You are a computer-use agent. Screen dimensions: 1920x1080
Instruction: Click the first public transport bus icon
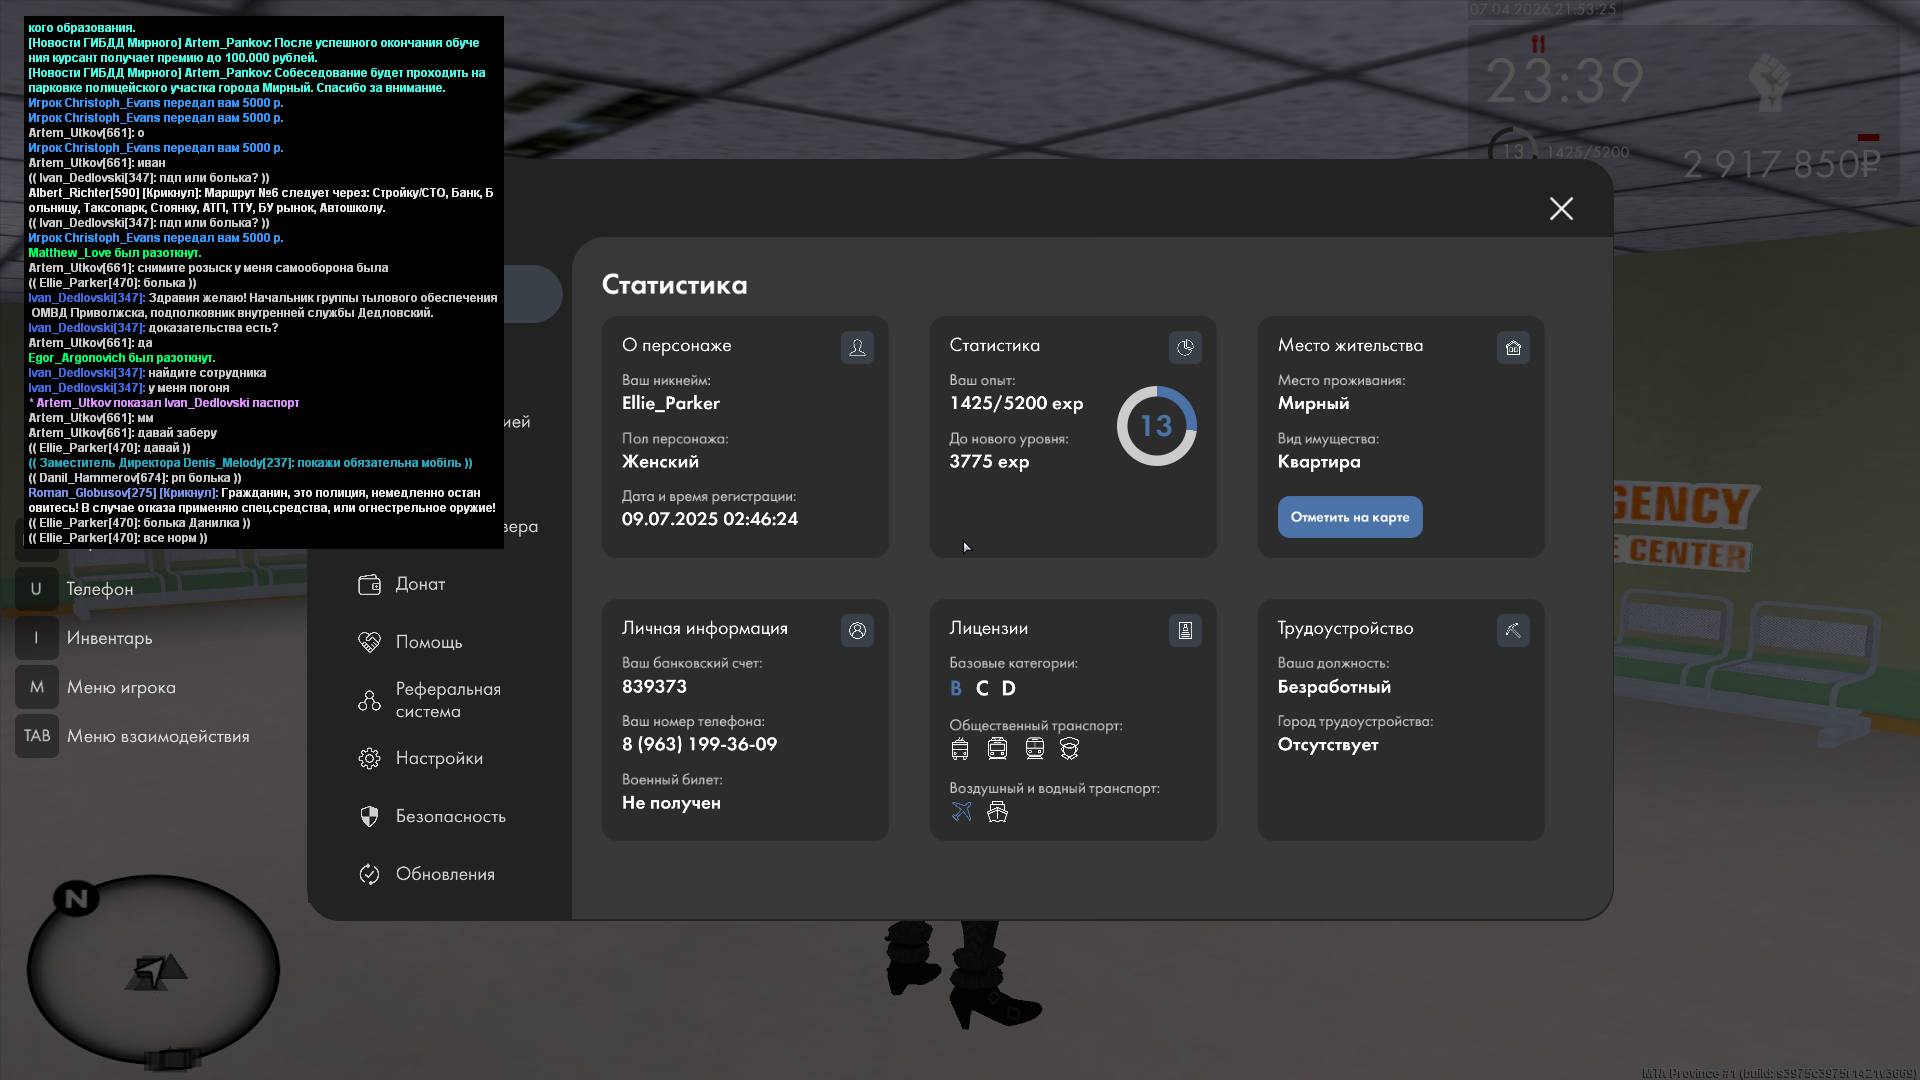coord(960,748)
